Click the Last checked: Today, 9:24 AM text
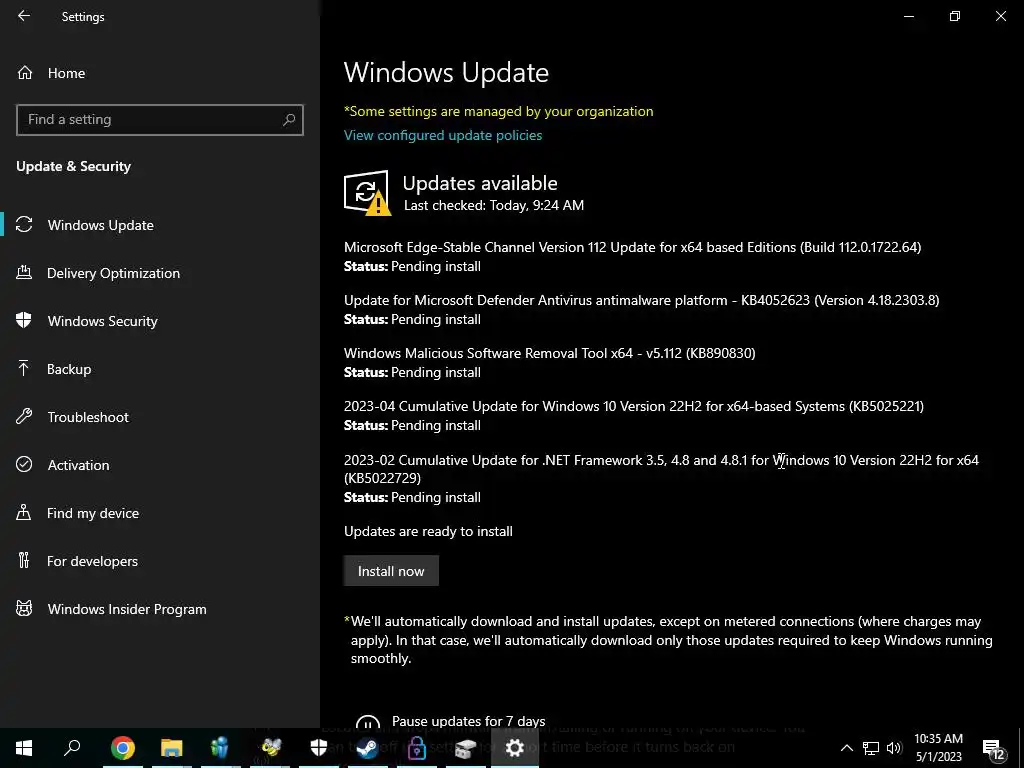 pyautogui.click(x=494, y=205)
